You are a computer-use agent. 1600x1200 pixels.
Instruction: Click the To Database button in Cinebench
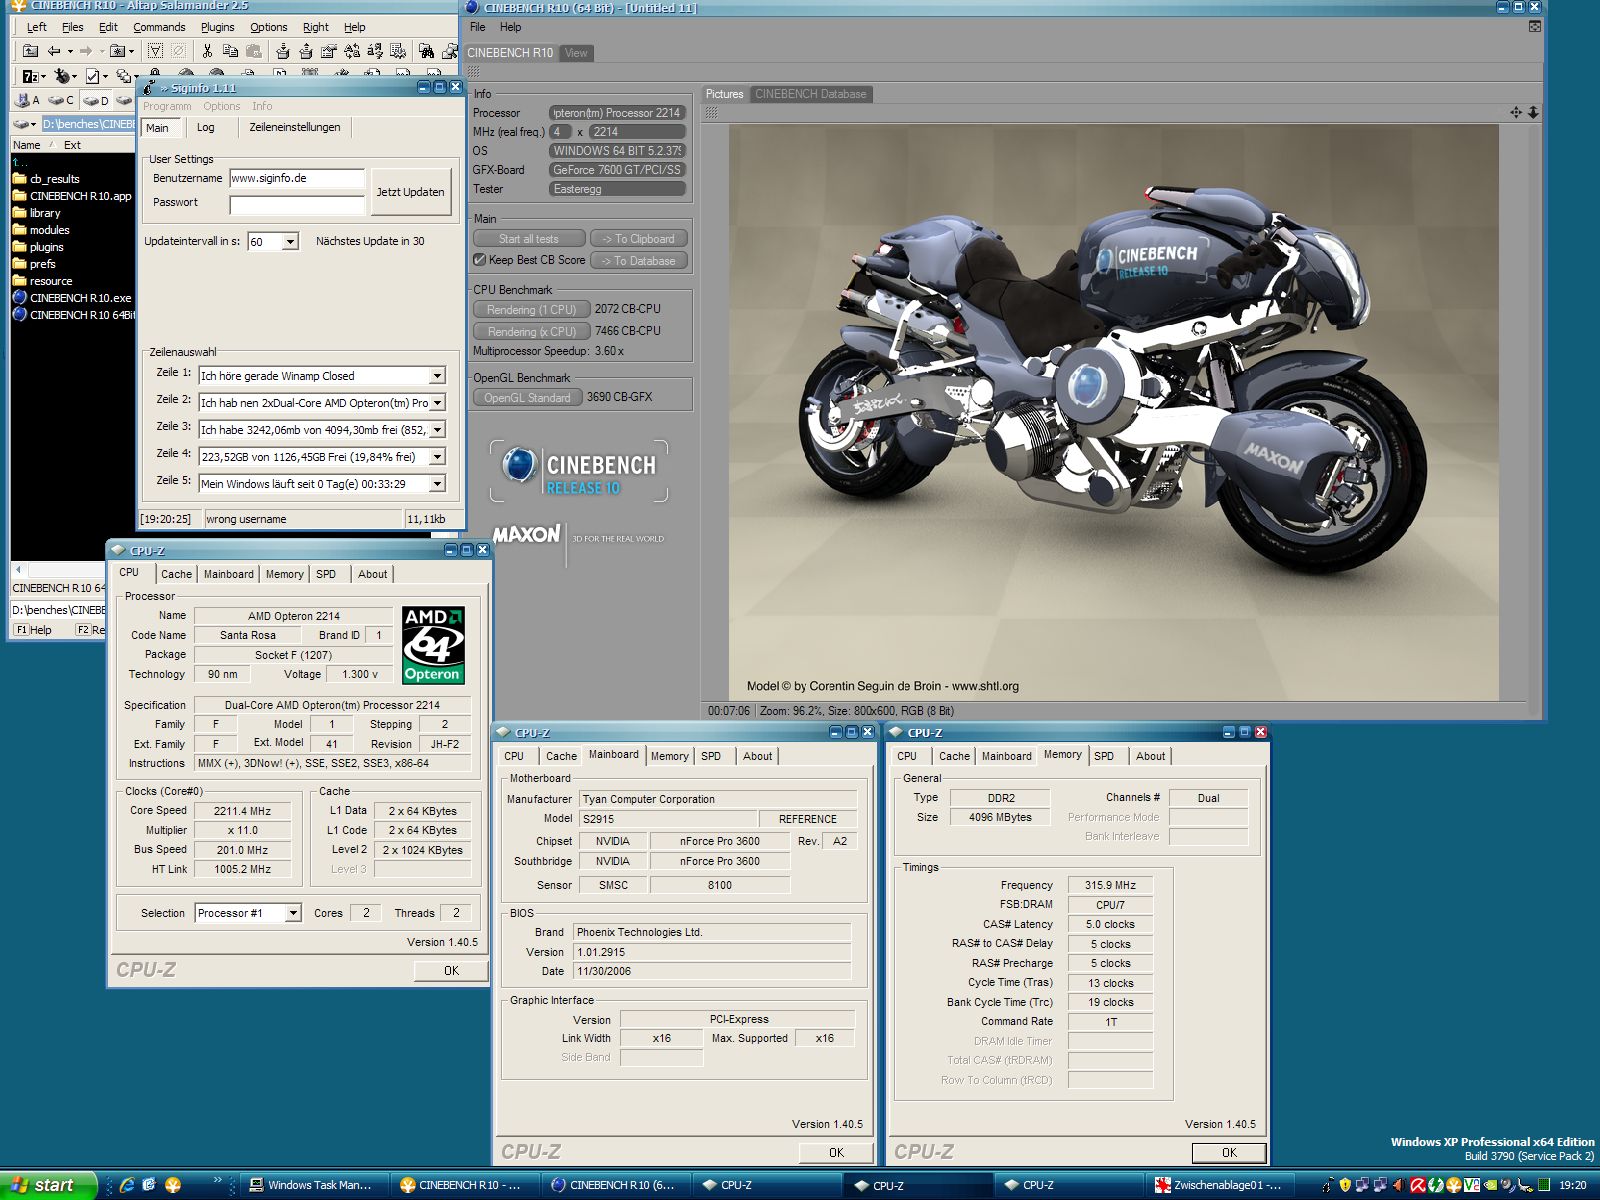click(638, 261)
